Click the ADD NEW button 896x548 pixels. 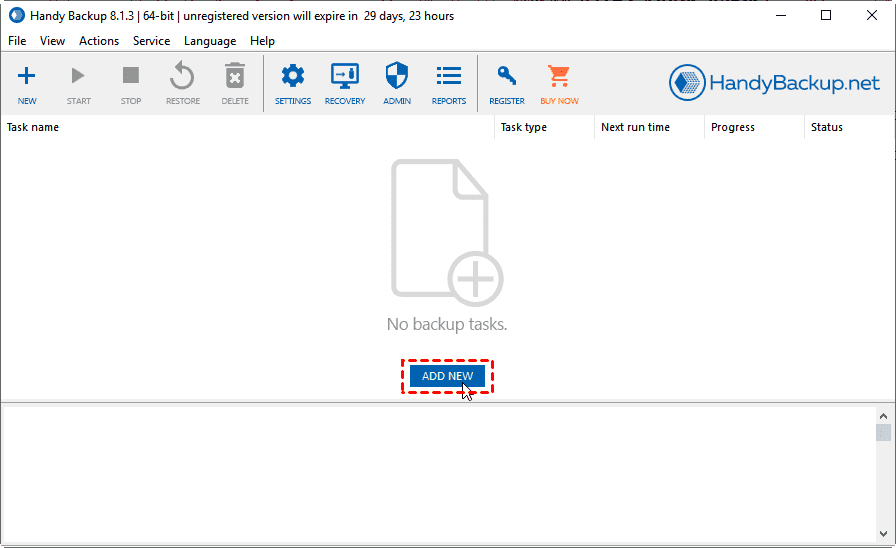[447, 376]
